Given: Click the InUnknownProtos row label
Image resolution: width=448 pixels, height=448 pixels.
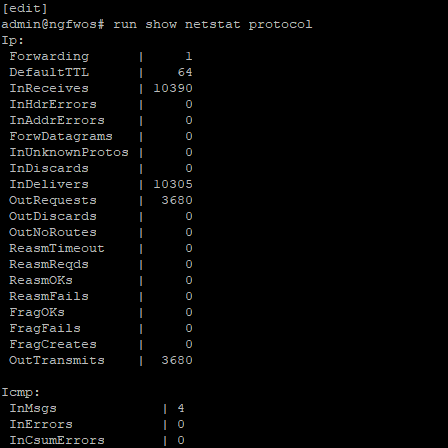Looking at the screenshot, I should pos(69,152).
